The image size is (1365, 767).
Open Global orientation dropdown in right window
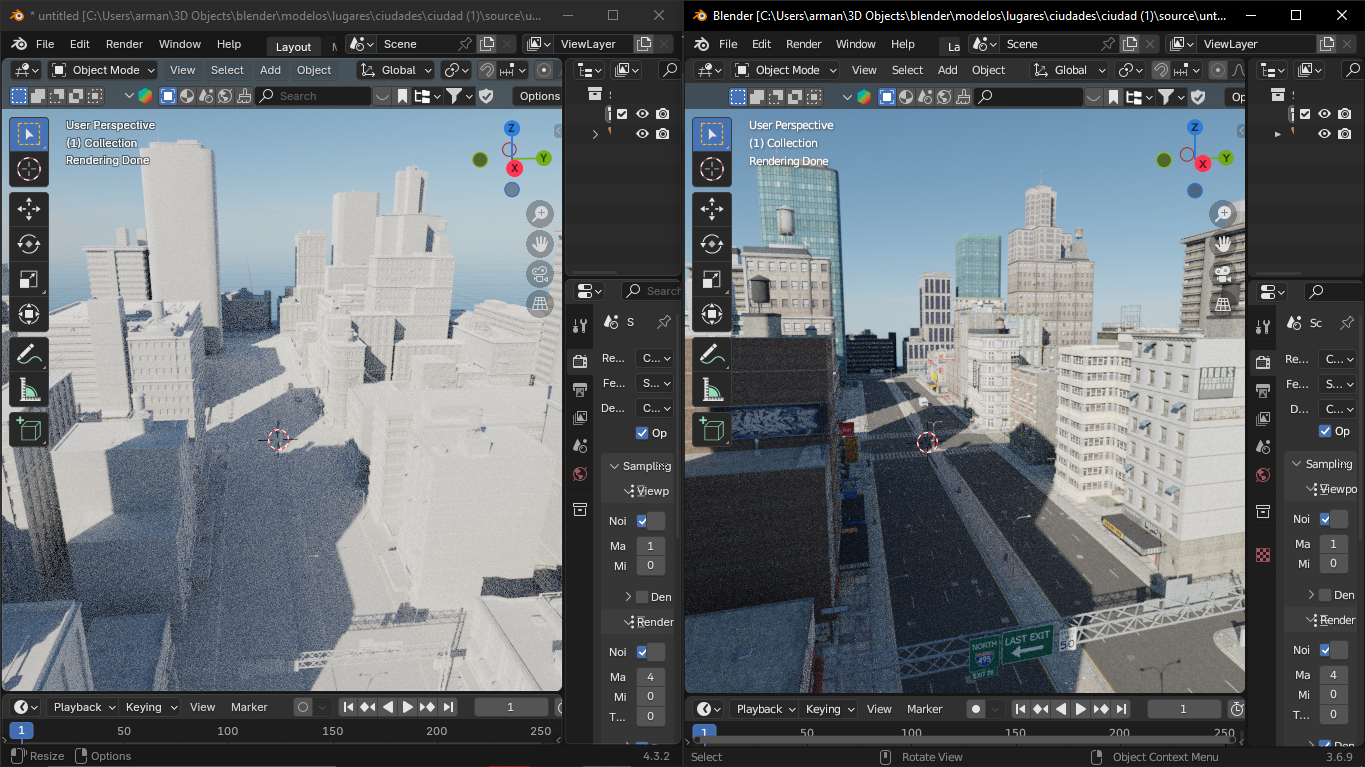coord(1069,70)
